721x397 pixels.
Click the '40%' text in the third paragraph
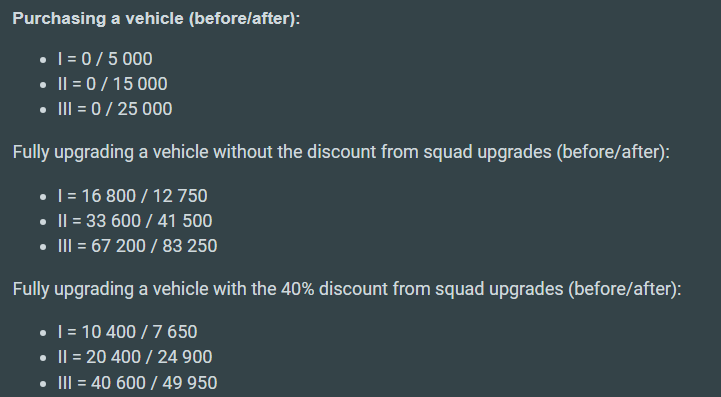point(298,289)
